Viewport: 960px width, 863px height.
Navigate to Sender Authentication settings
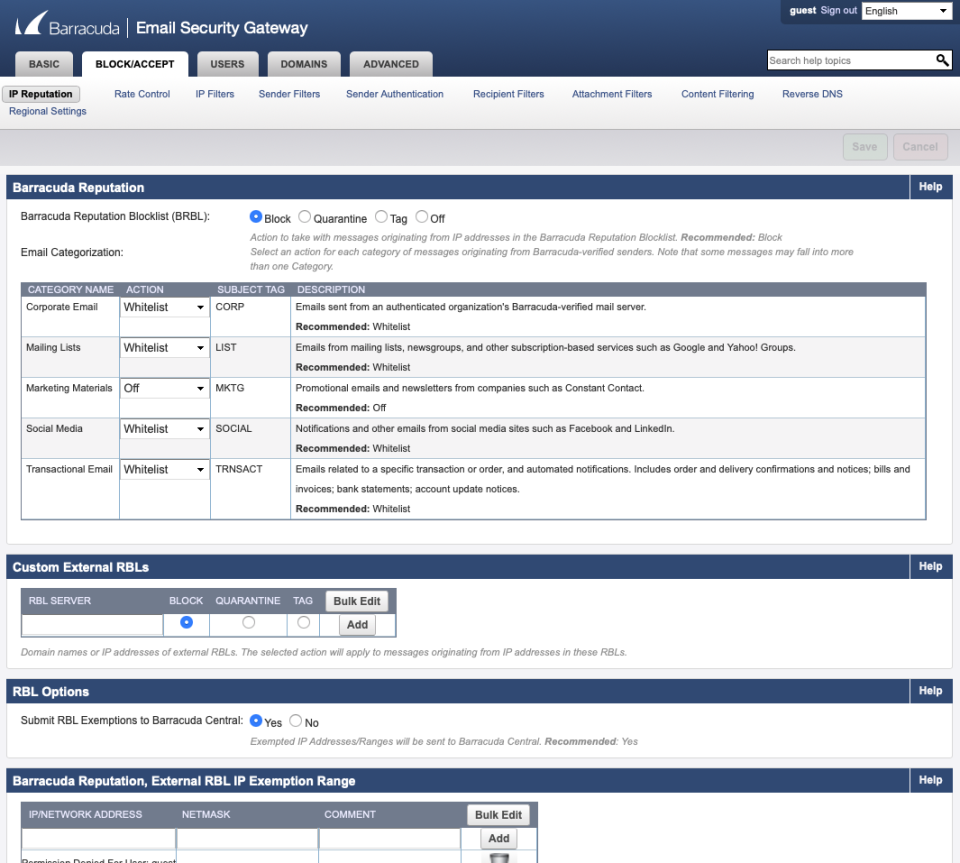point(394,93)
